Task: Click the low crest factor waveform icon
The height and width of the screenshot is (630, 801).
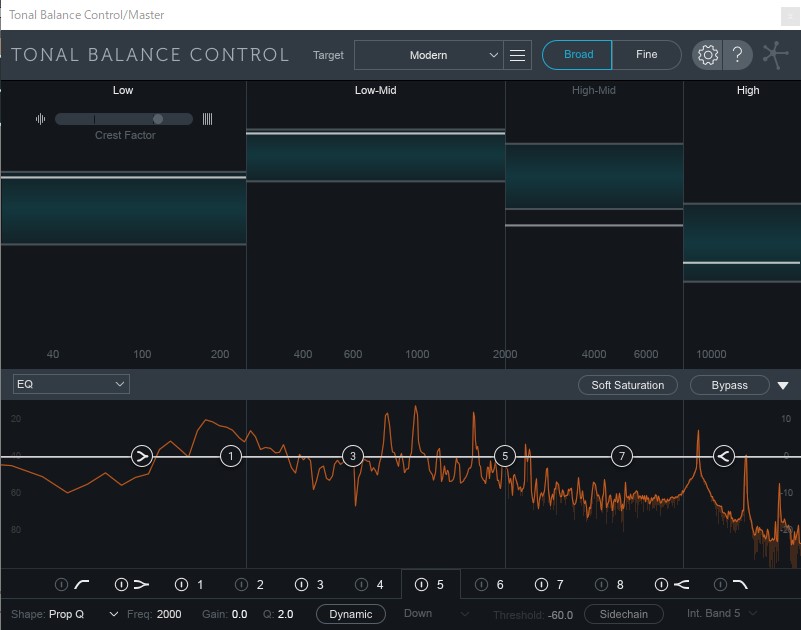Action: tap(40, 119)
